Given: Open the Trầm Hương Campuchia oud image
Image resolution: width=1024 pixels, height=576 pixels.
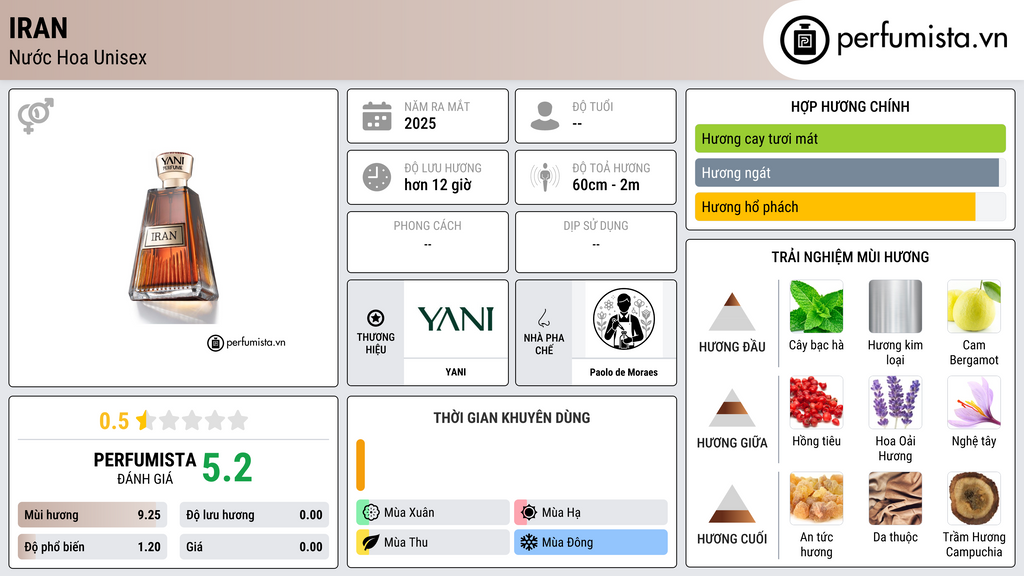Looking at the screenshot, I should [974, 498].
